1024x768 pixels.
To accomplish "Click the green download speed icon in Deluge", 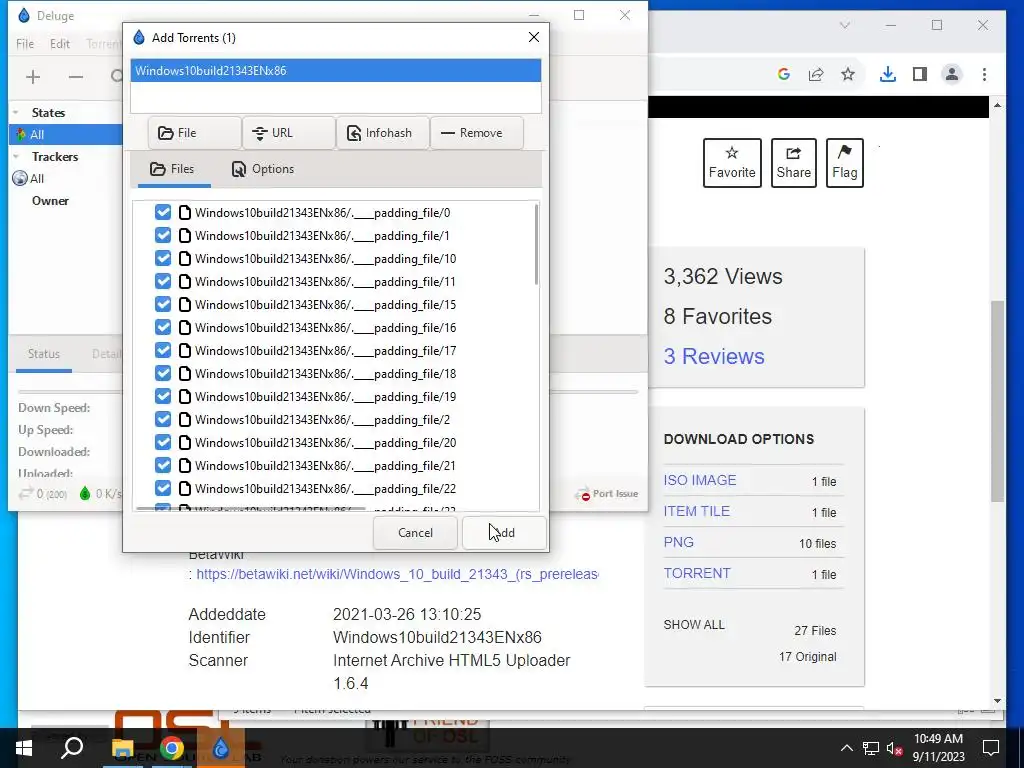I will (x=85, y=494).
